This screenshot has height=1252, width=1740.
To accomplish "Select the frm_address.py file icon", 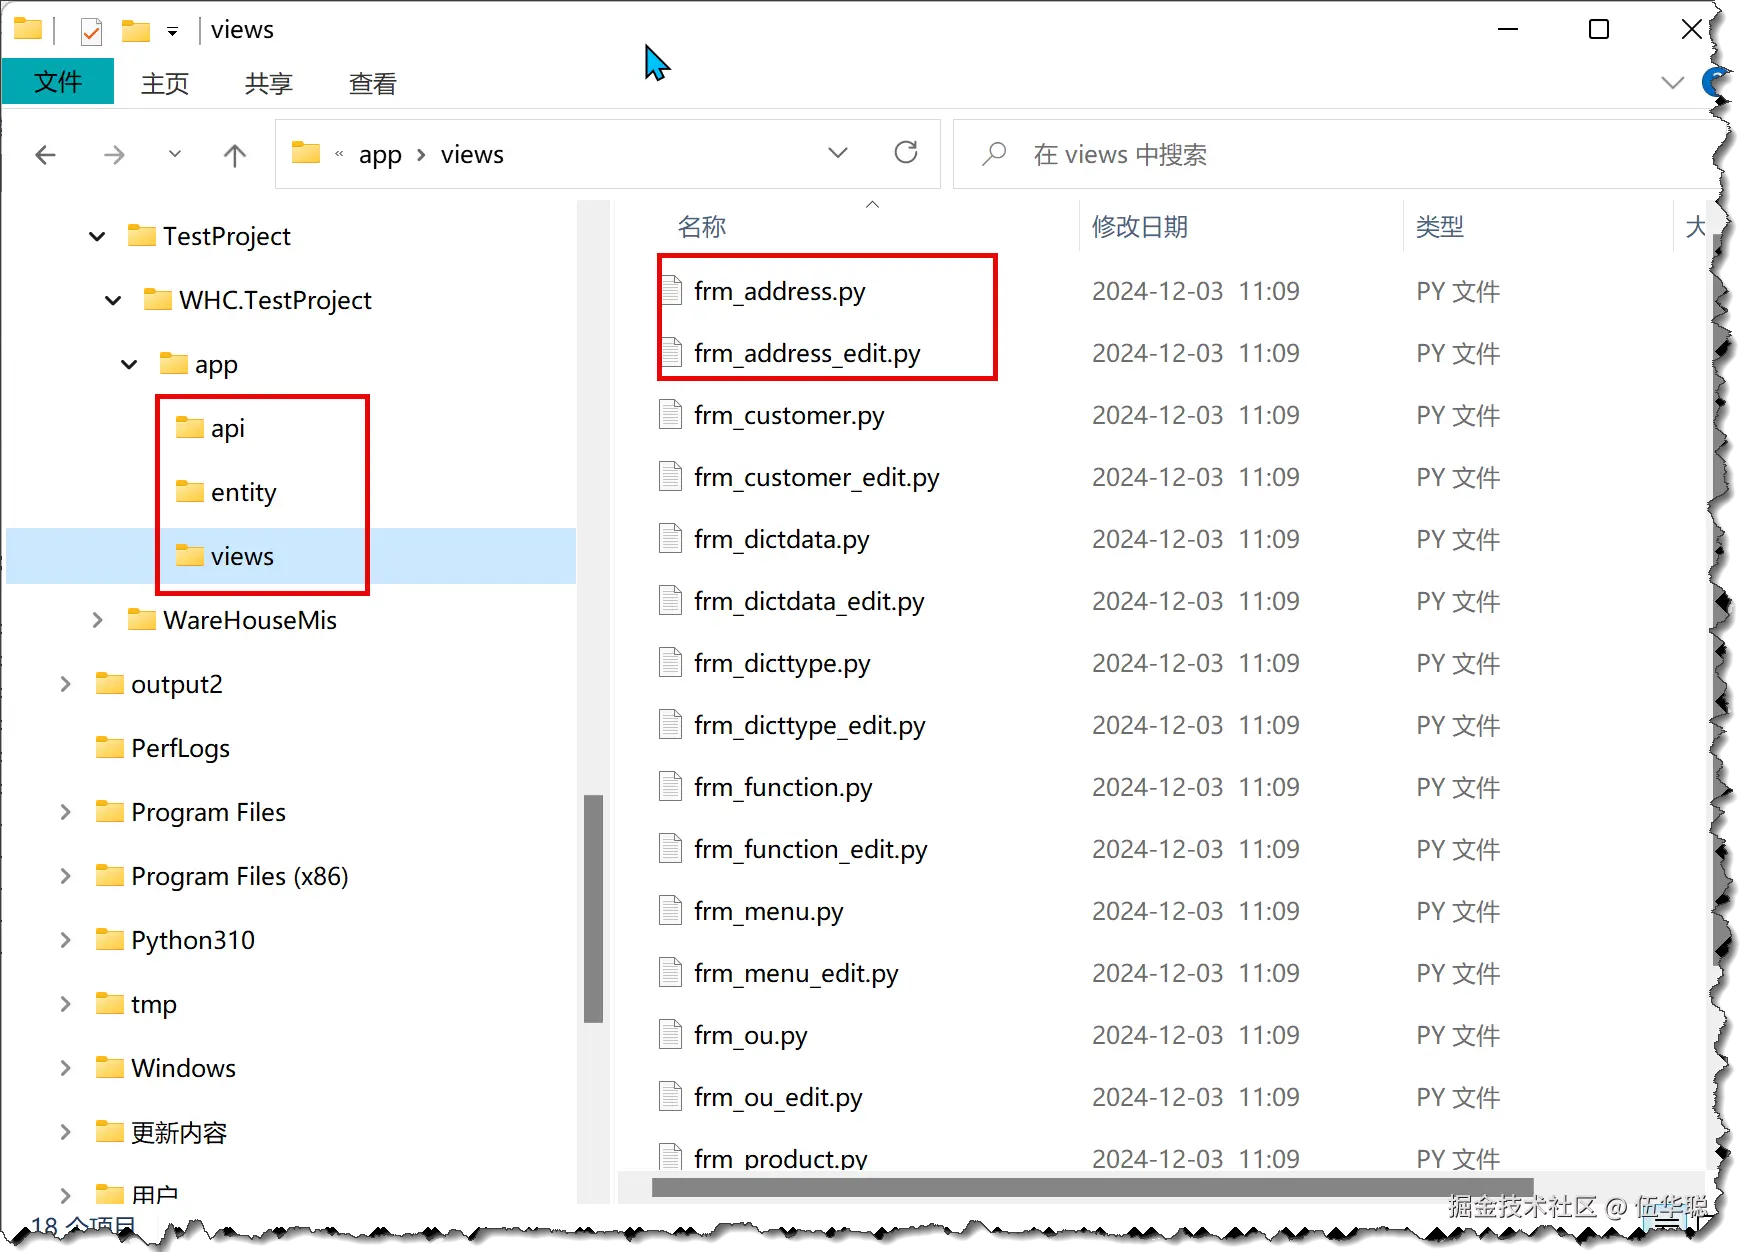I will (x=670, y=290).
